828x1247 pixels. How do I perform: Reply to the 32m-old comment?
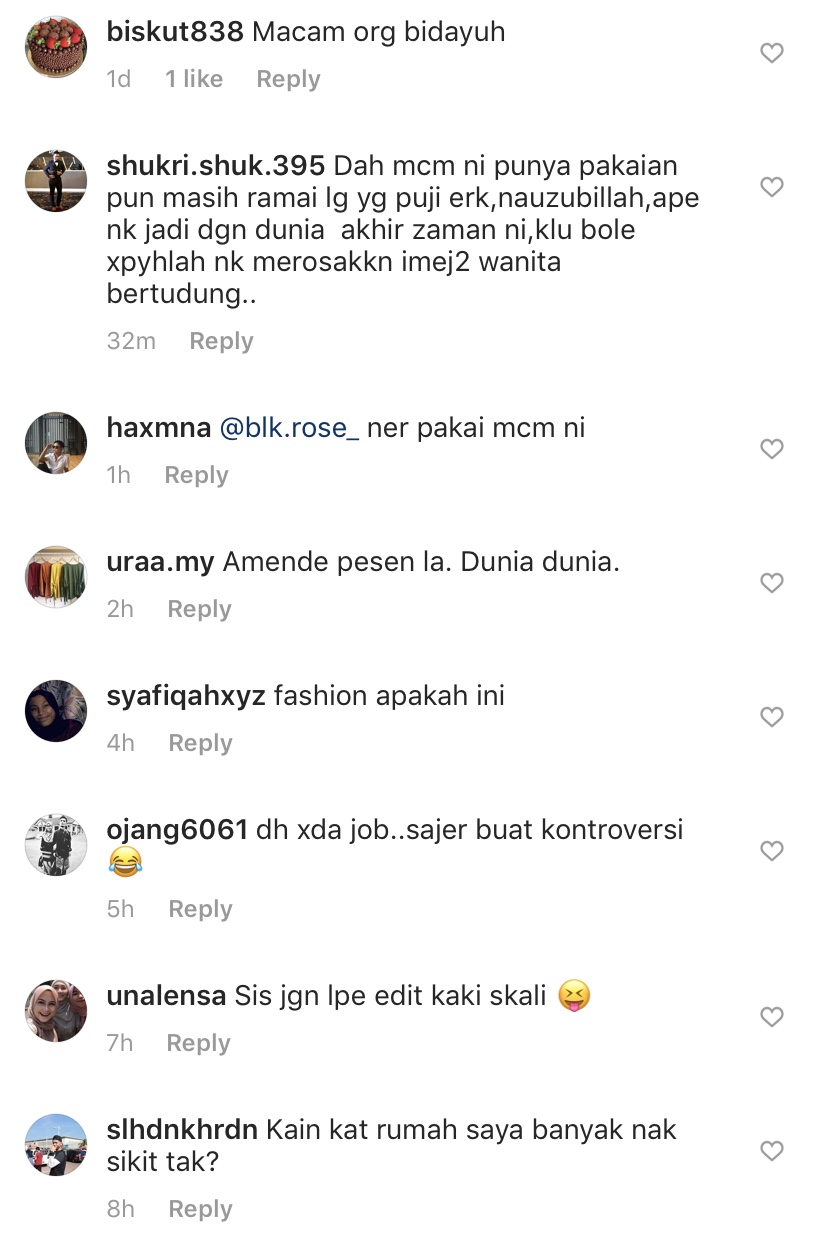click(221, 341)
